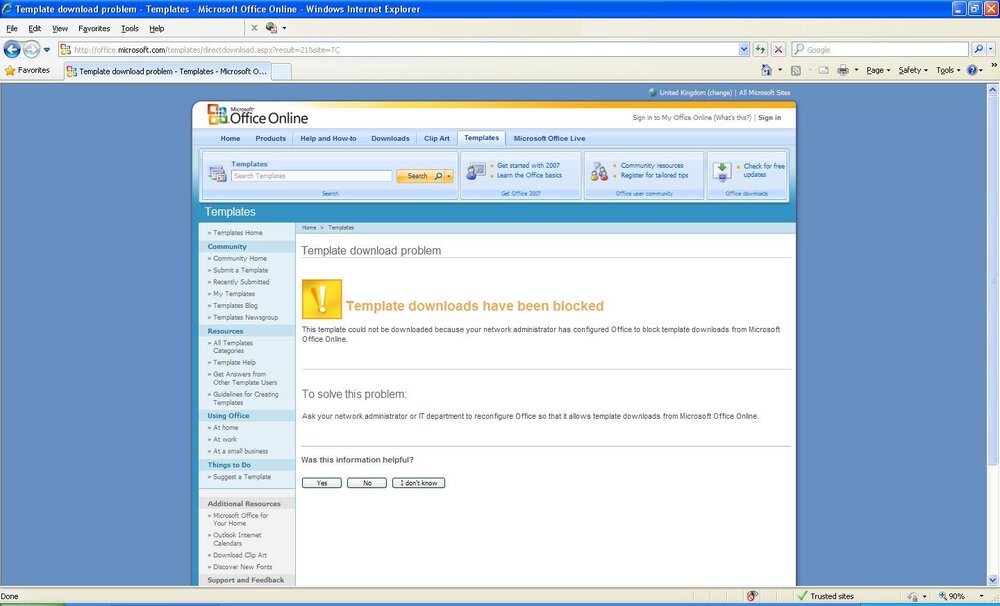Viewport: 1000px width, 606px height.
Task: Click the I don't know feedback button
Action: [418, 483]
